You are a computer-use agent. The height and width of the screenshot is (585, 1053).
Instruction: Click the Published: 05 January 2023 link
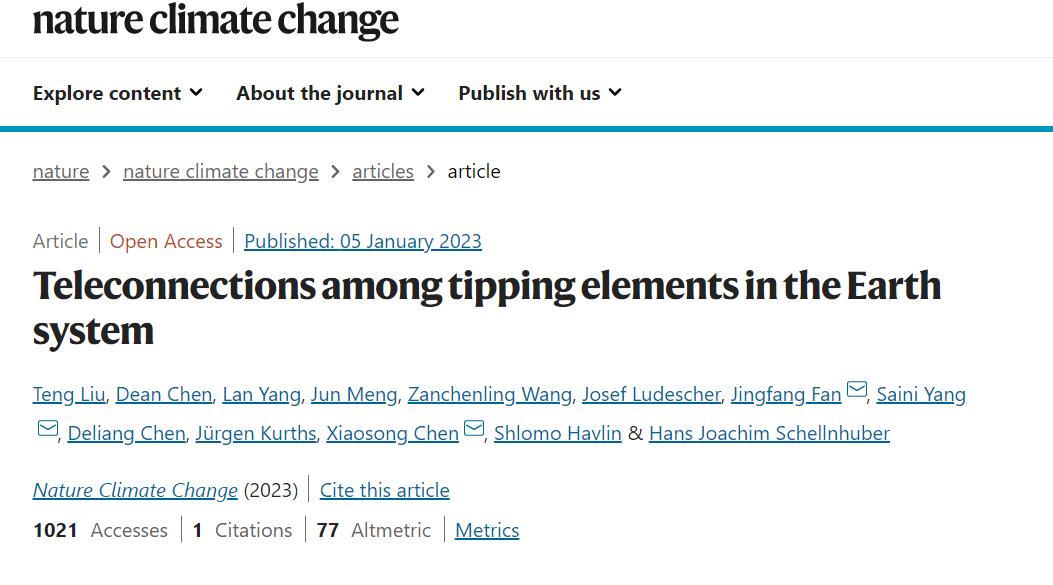click(363, 241)
